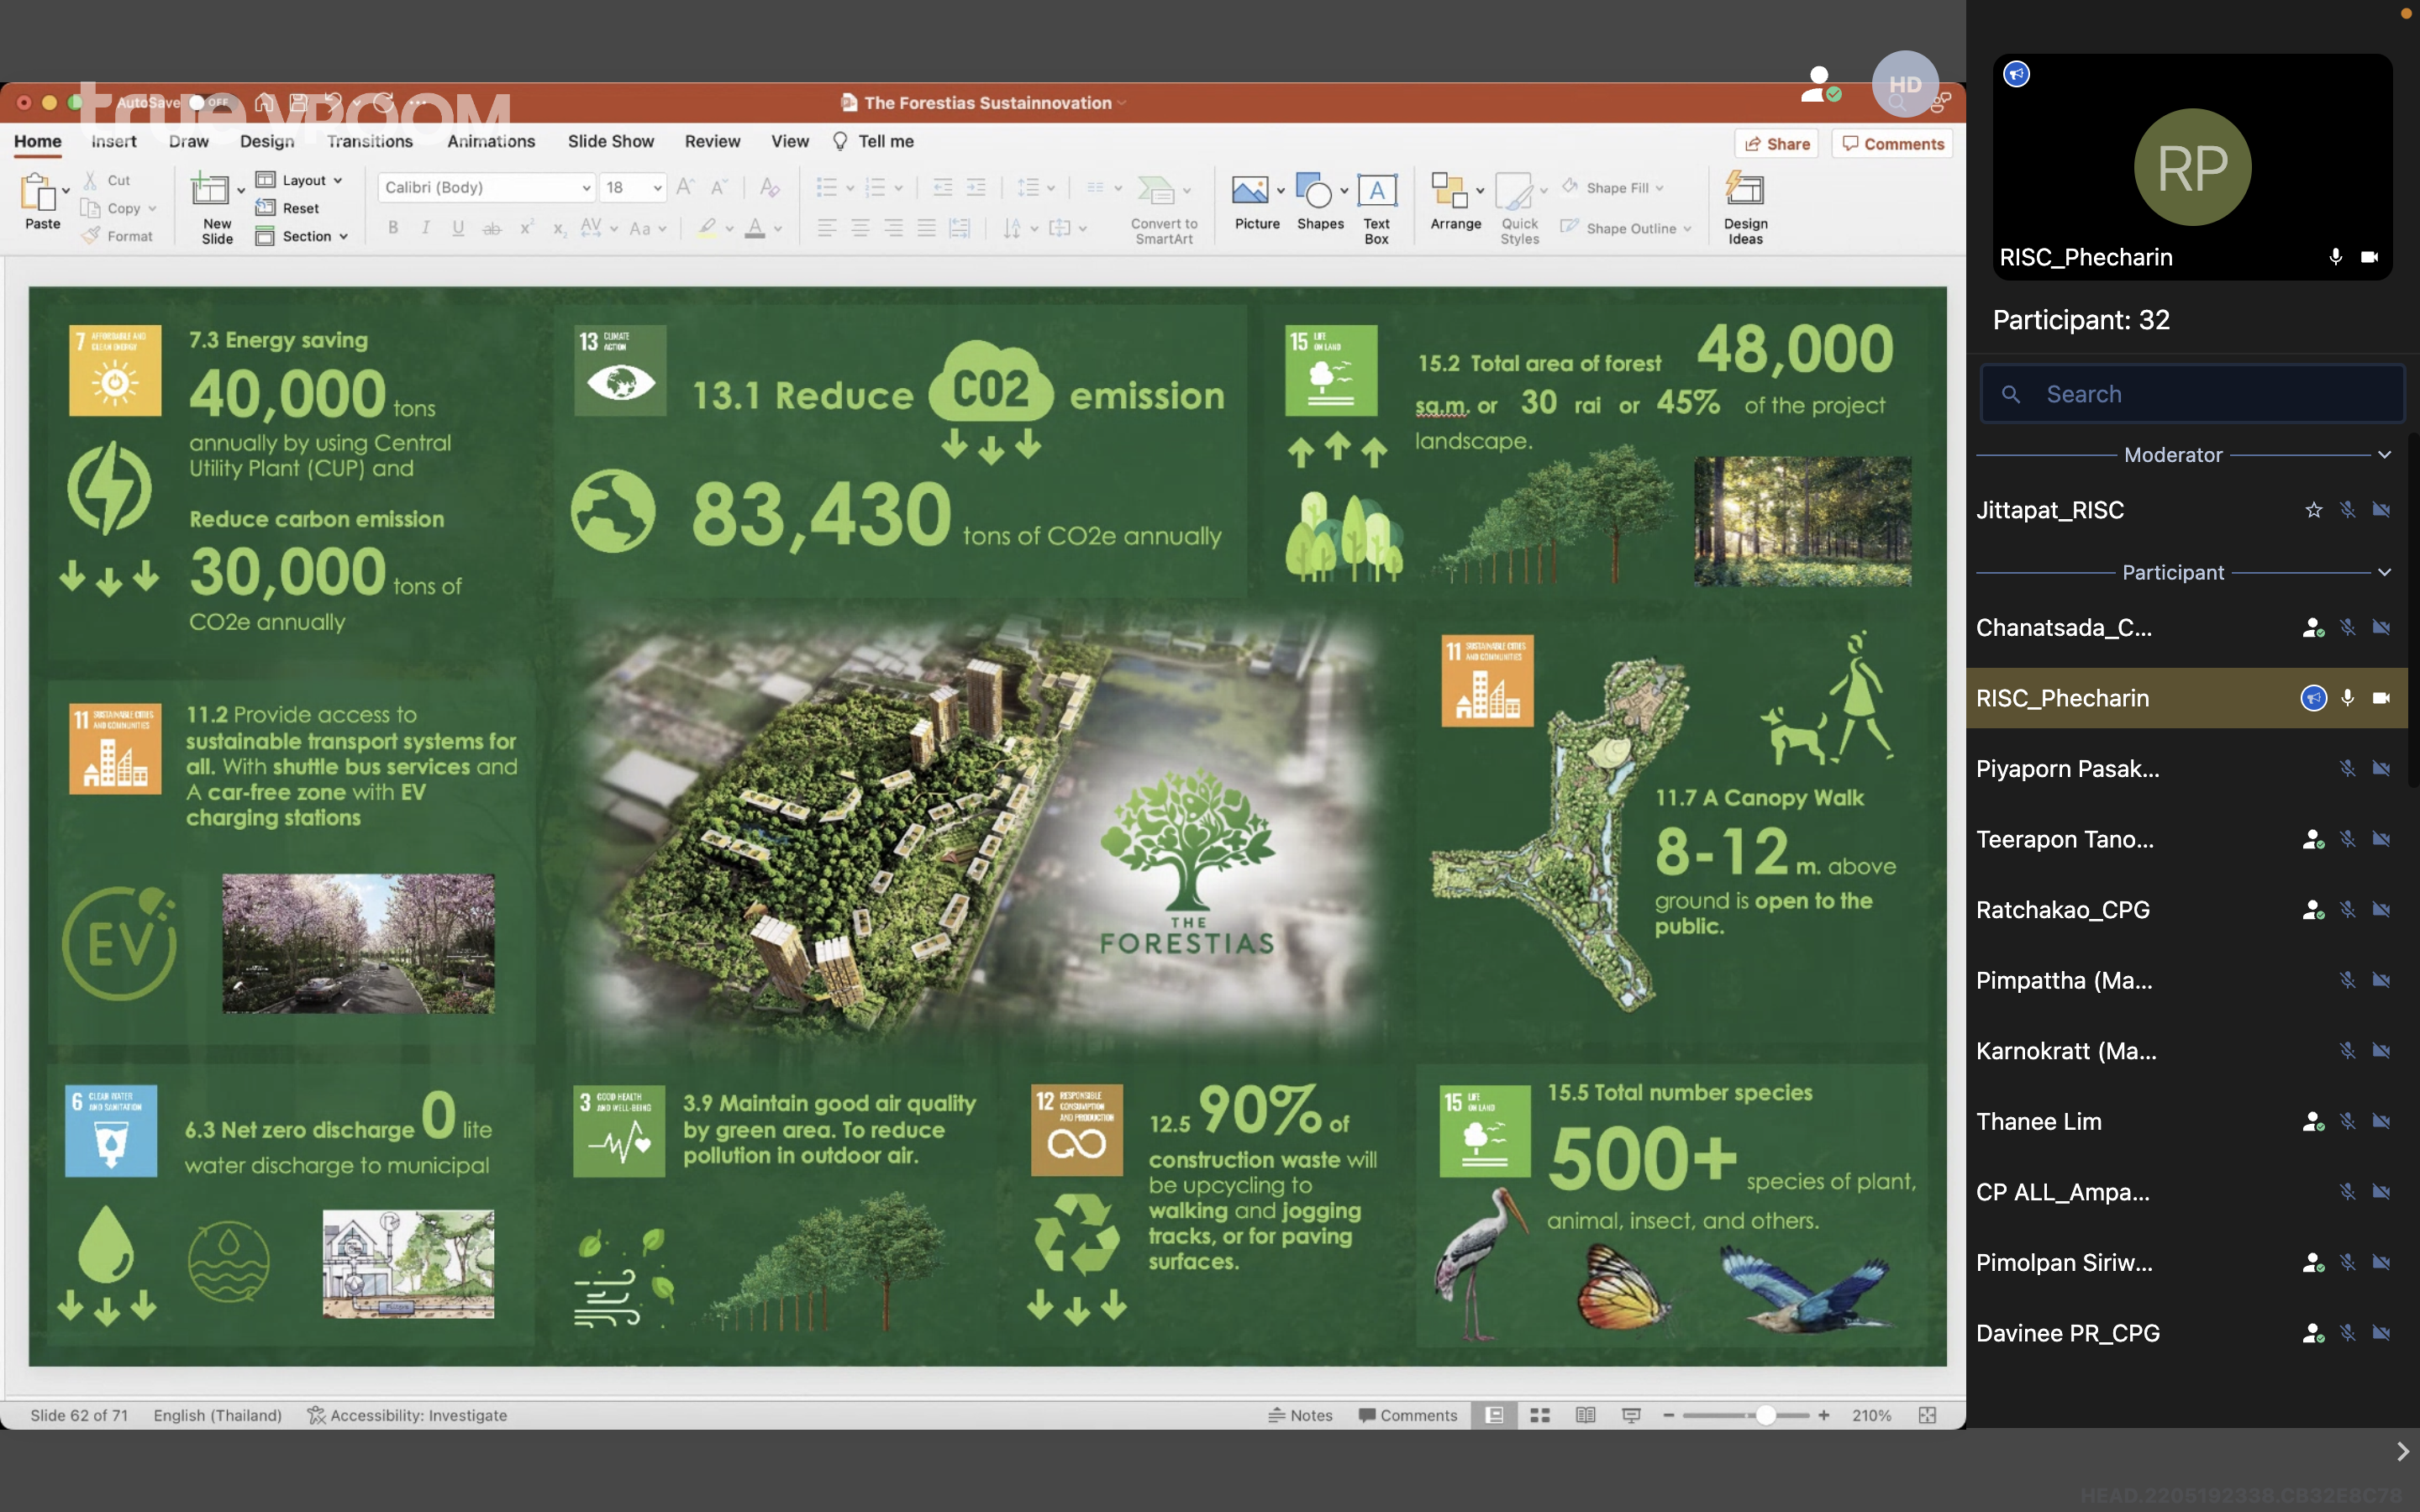
Task: Adjust the zoom slider handle
Action: pos(1766,1415)
